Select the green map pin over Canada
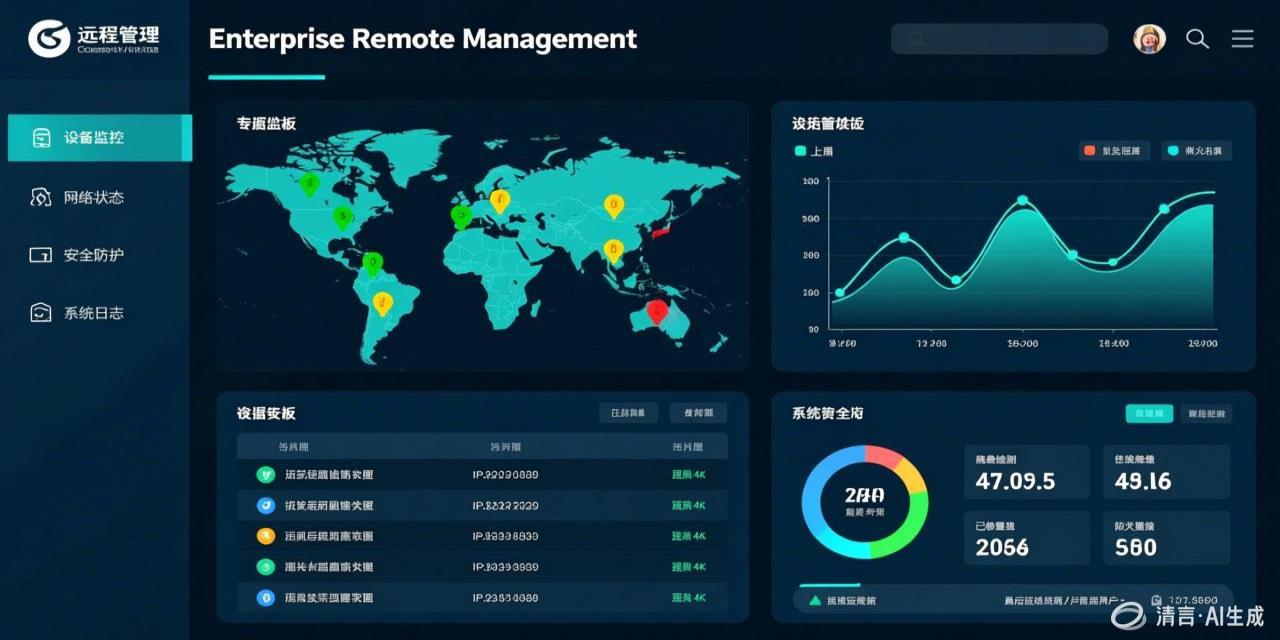 (310, 183)
